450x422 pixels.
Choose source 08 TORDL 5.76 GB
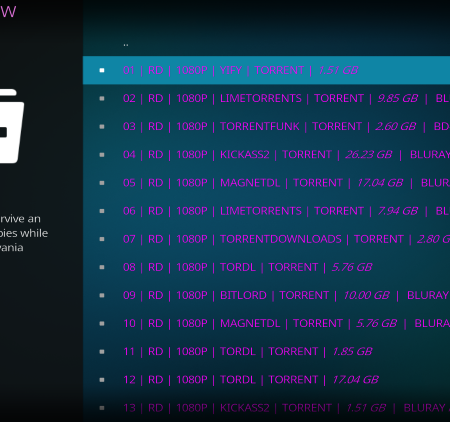pyautogui.click(x=266, y=267)
